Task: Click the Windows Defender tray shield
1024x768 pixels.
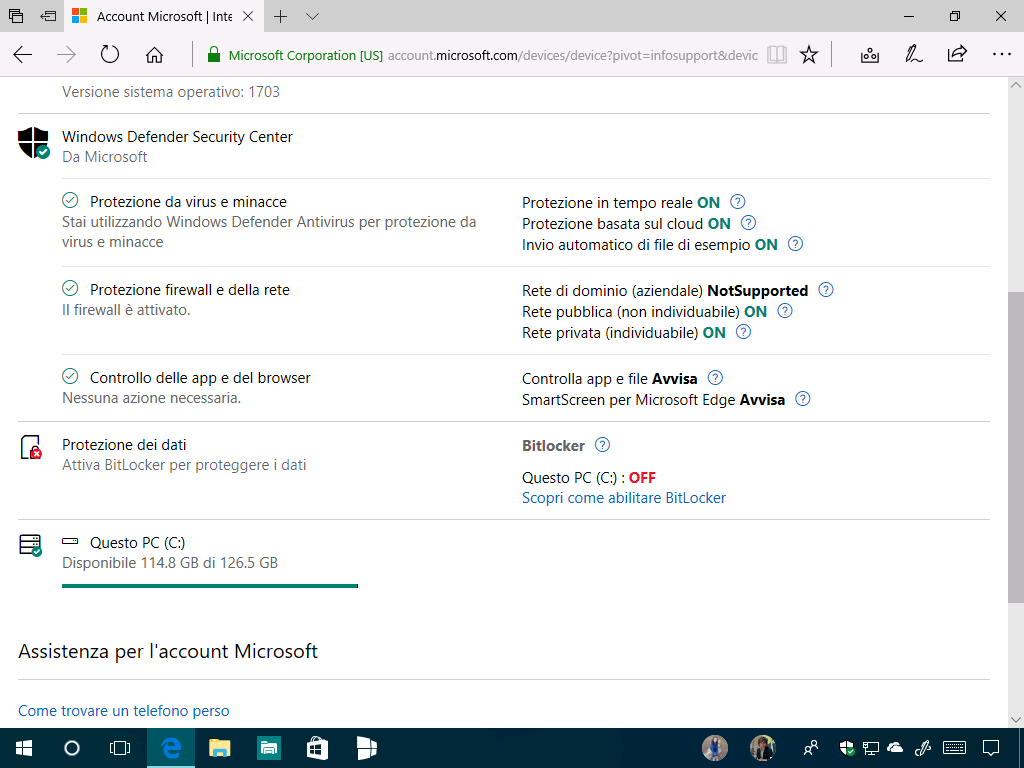Action: tap(847, 748)
